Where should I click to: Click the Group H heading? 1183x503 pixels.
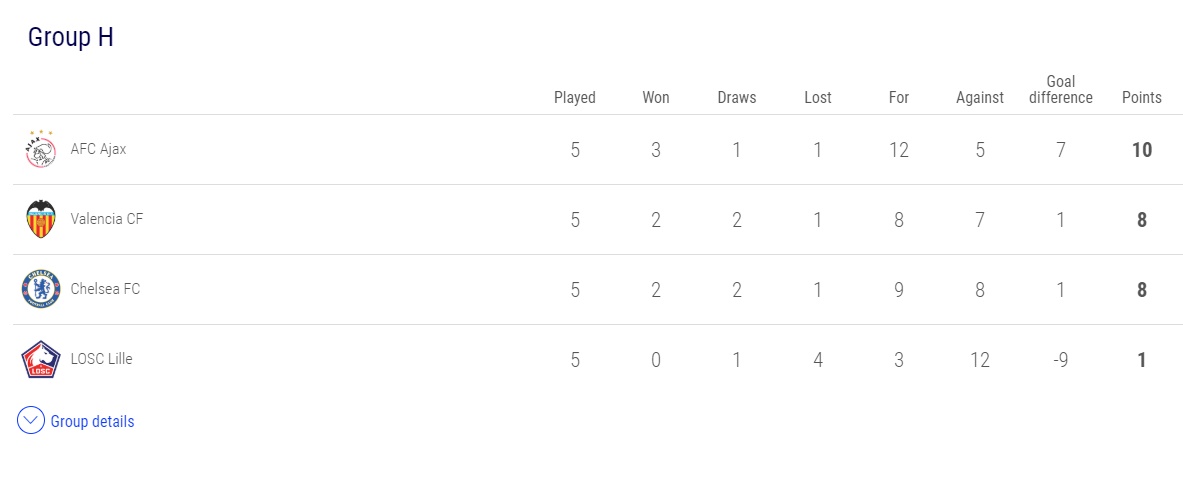71,37
